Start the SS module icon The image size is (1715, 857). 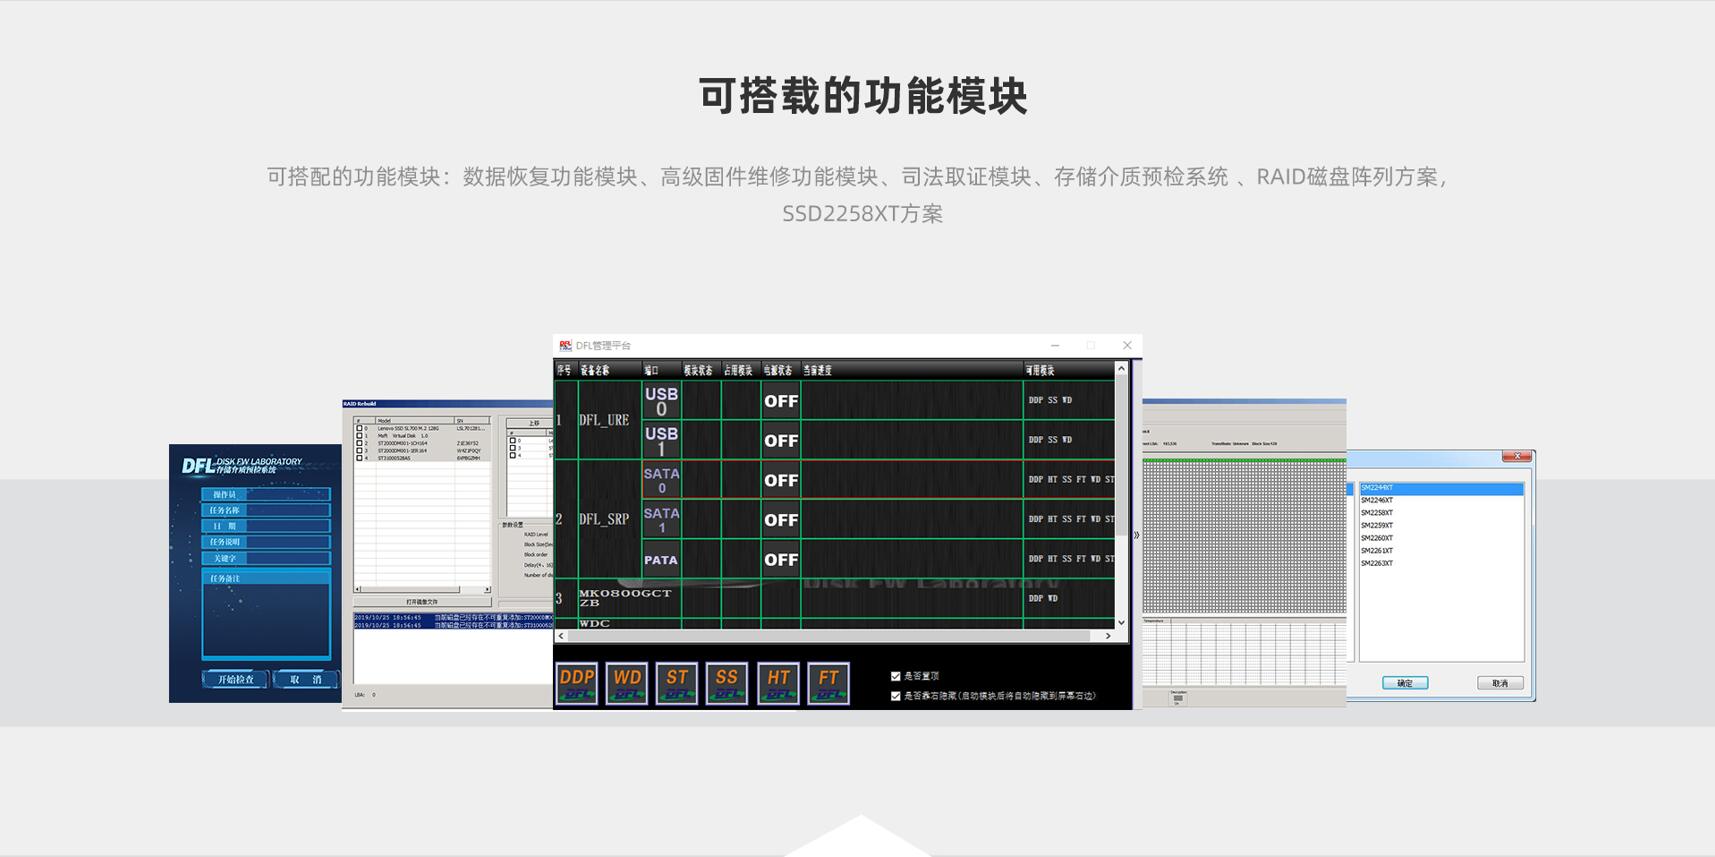pyautogui.click(x=727, y=684)
